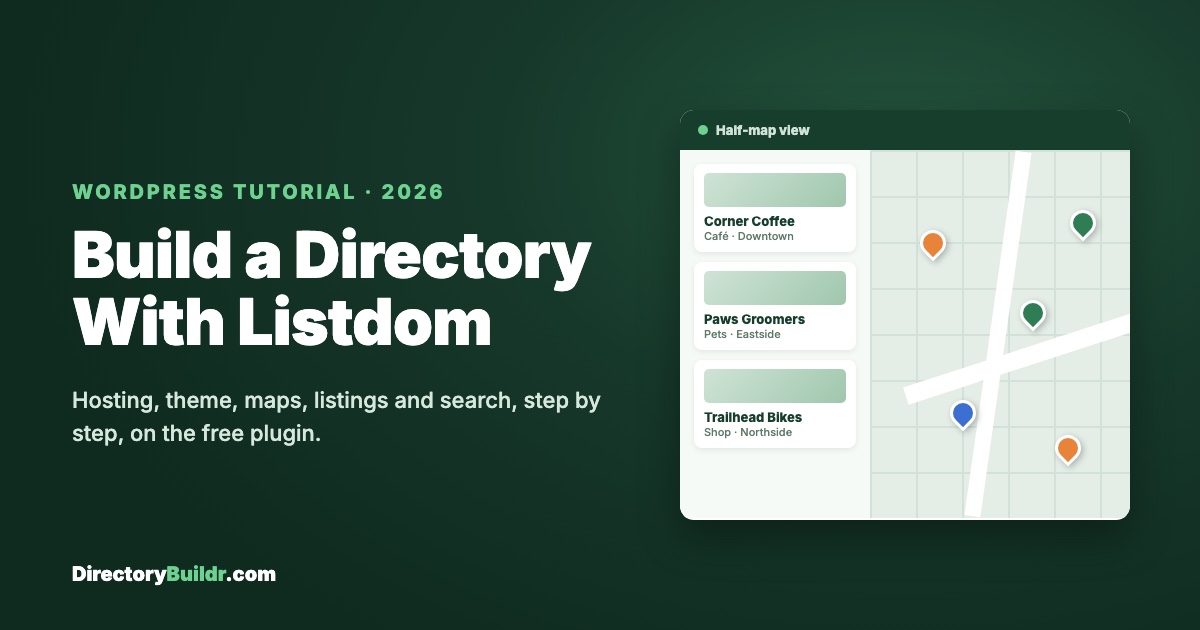This screenshot has width=1200, height=630.
Task: Click the "Build a Directory With Listdom" headline
Action: pyautogui.click(x=331, y=288)
